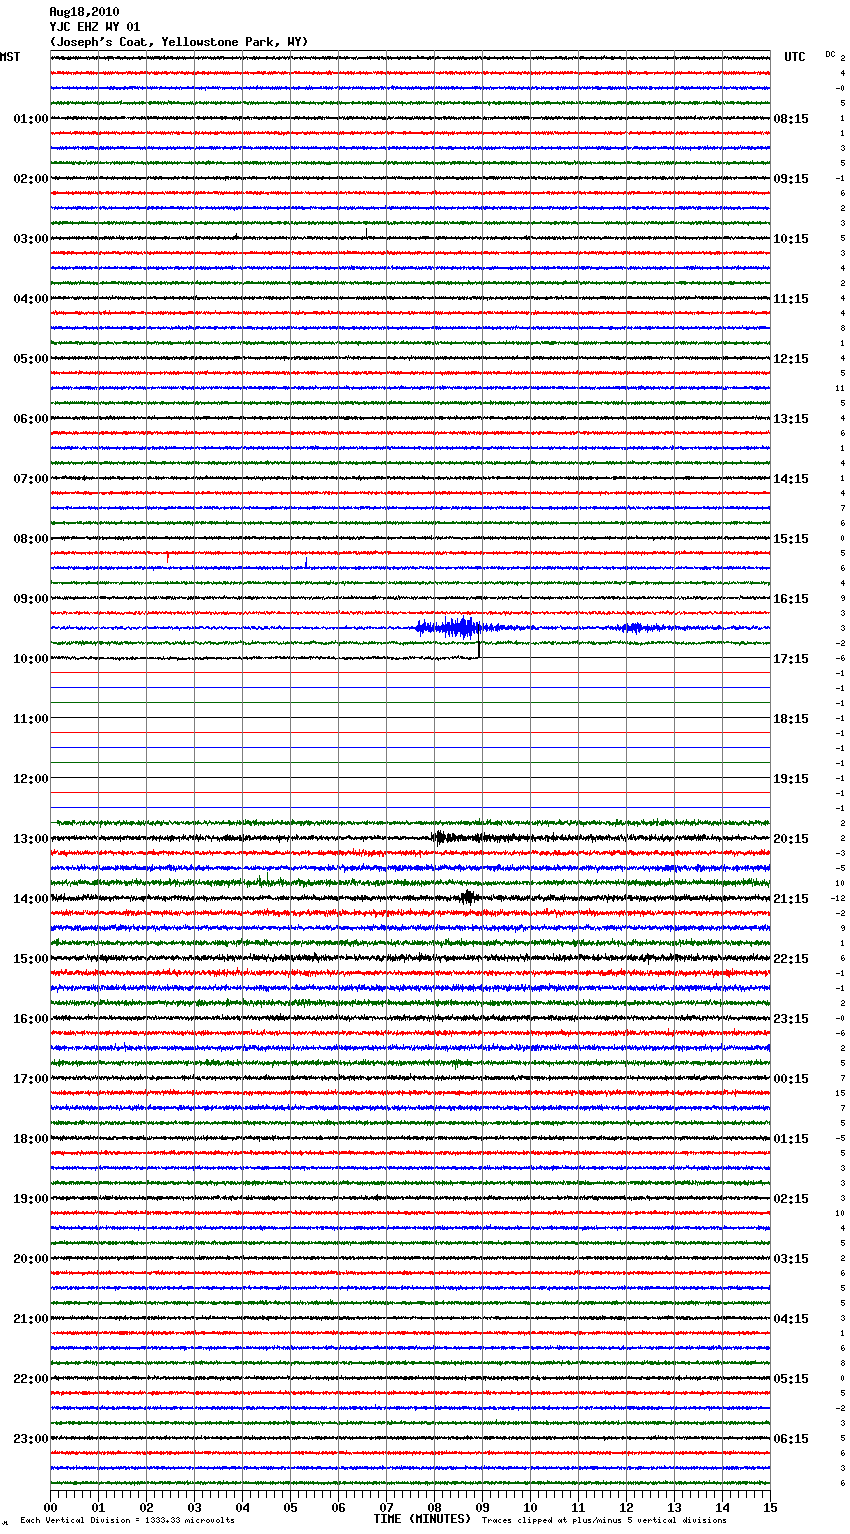Click the Each Vertical Division = 1333.33 microvolts note
The width and height of the screenshot is (850, 1534).
pos(127,1521)
